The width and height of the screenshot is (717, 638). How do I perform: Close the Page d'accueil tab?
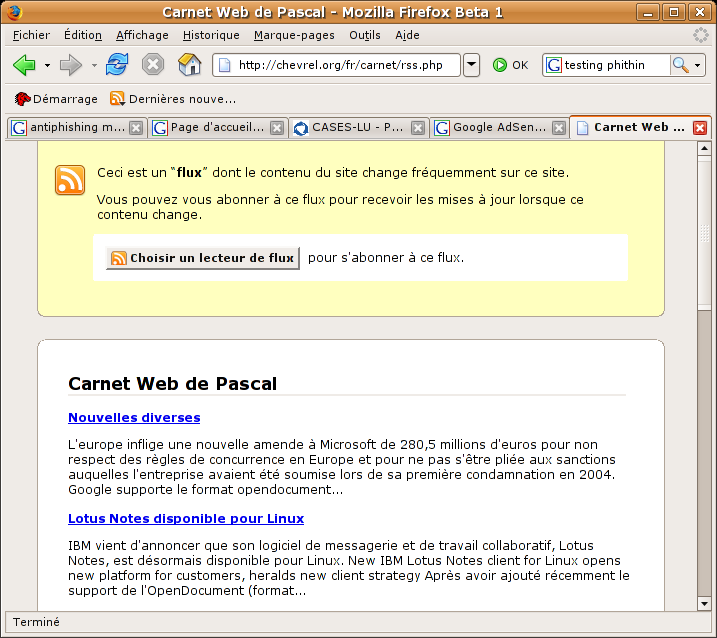[x=277, y=128]
